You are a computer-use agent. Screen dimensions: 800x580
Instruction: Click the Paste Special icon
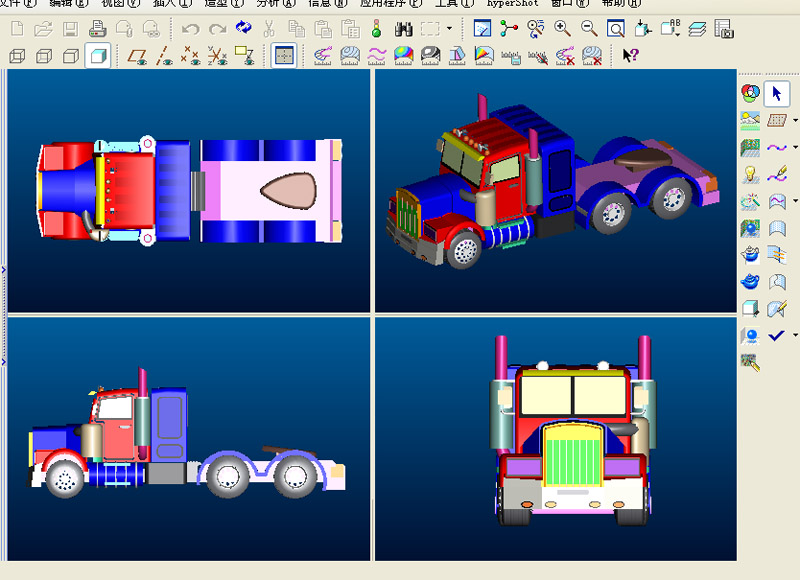pos(350,29)
